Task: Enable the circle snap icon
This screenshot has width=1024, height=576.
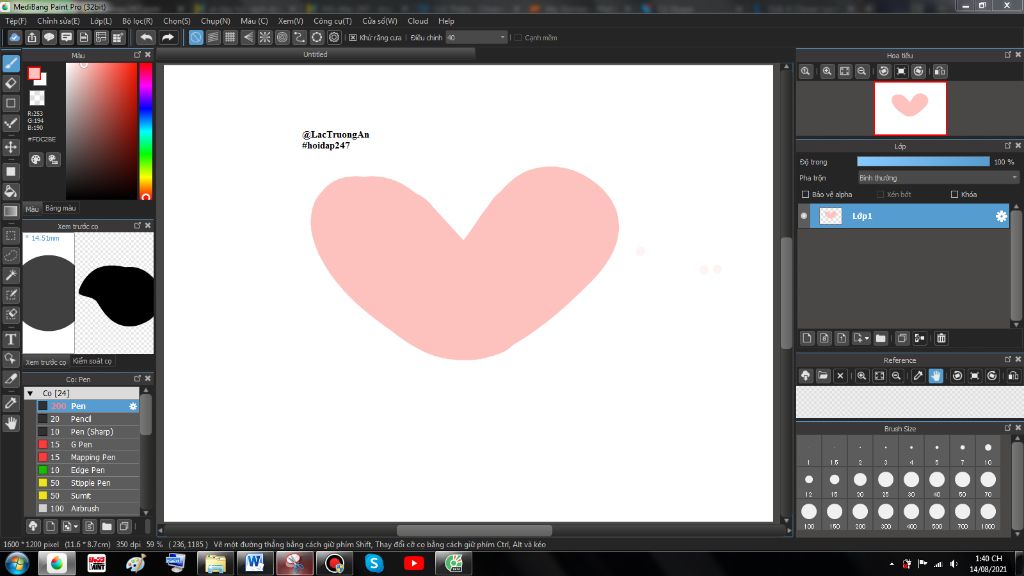Action: coord(282,38)
